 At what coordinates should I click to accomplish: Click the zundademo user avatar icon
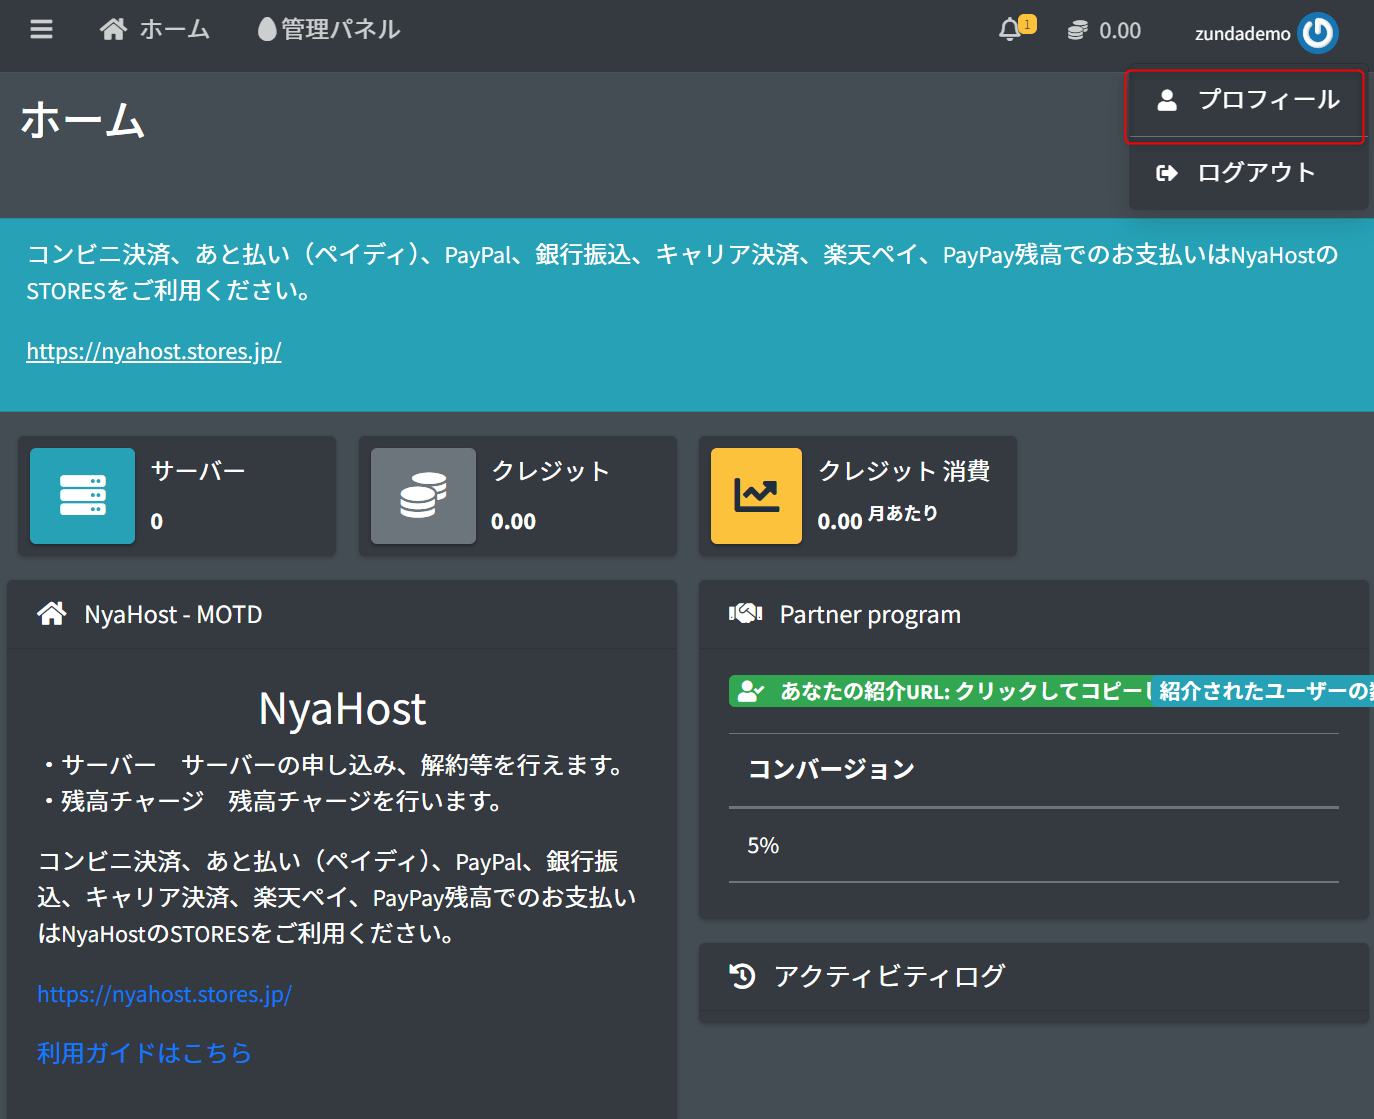click(x=1318, y=33)
